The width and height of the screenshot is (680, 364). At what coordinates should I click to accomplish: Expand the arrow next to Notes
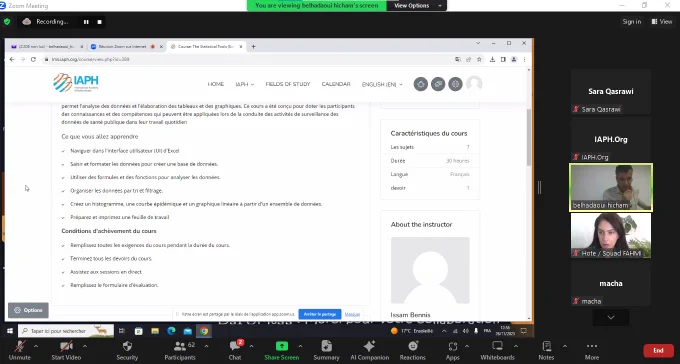tap(565, 346)
